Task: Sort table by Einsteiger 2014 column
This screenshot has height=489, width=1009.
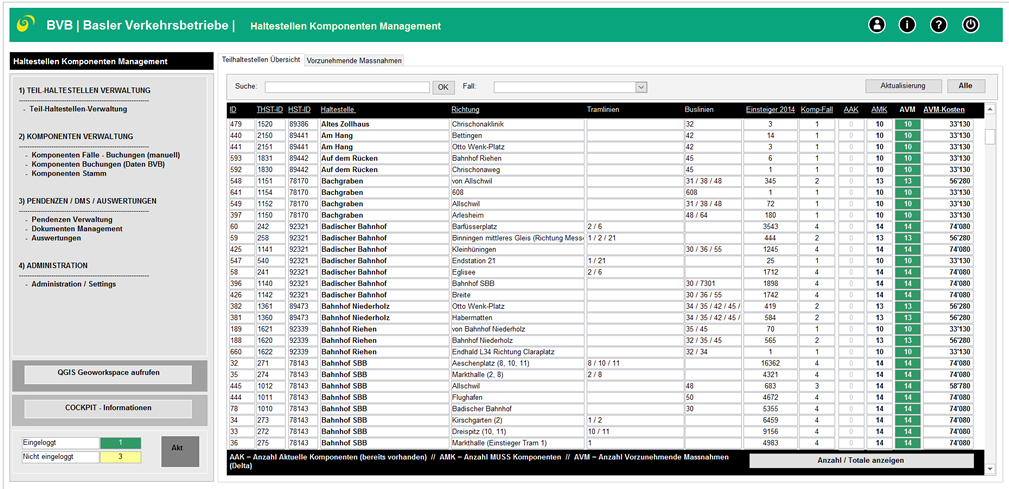Action: tap(769, 109)
